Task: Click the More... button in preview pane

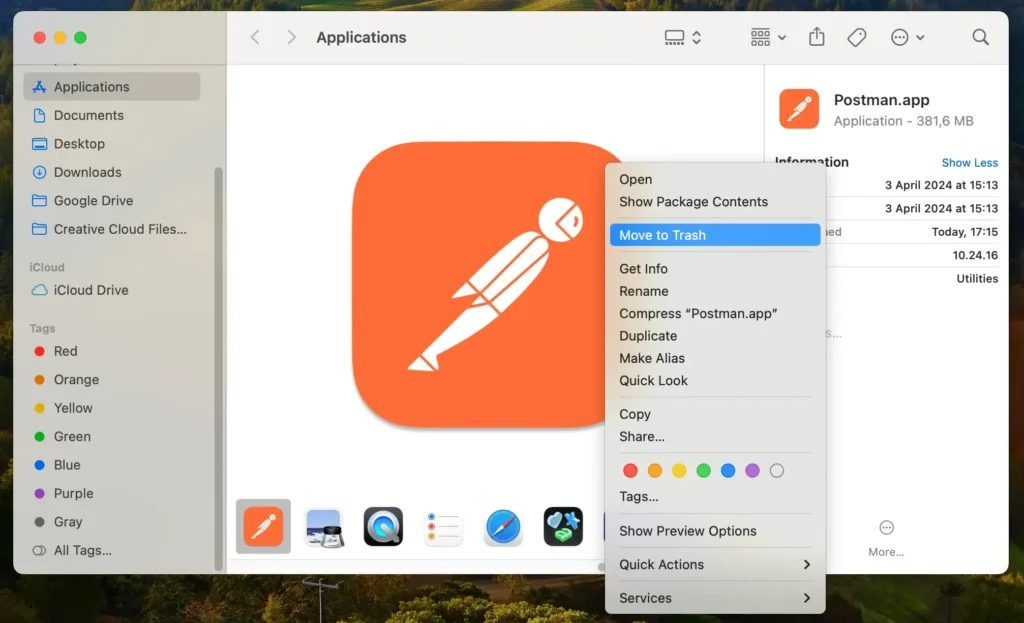Action: click(x=886, y=539)
